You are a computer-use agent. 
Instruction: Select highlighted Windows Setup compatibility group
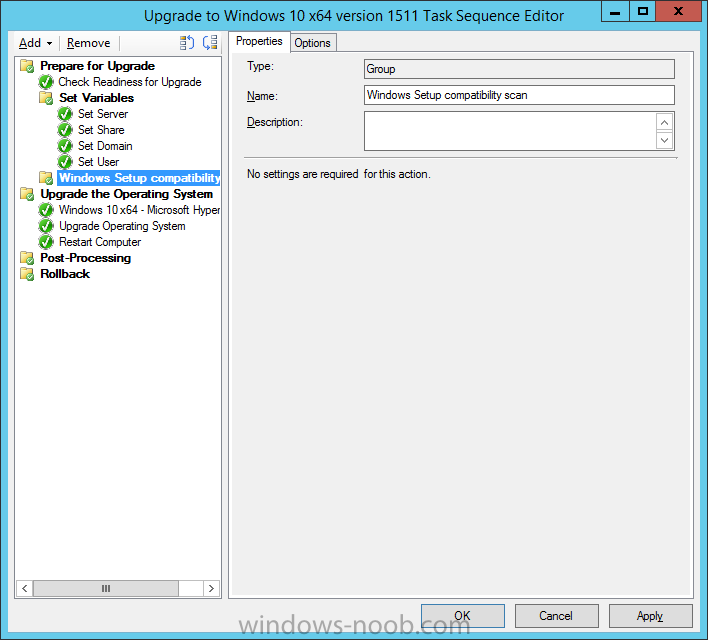[139, 178]
